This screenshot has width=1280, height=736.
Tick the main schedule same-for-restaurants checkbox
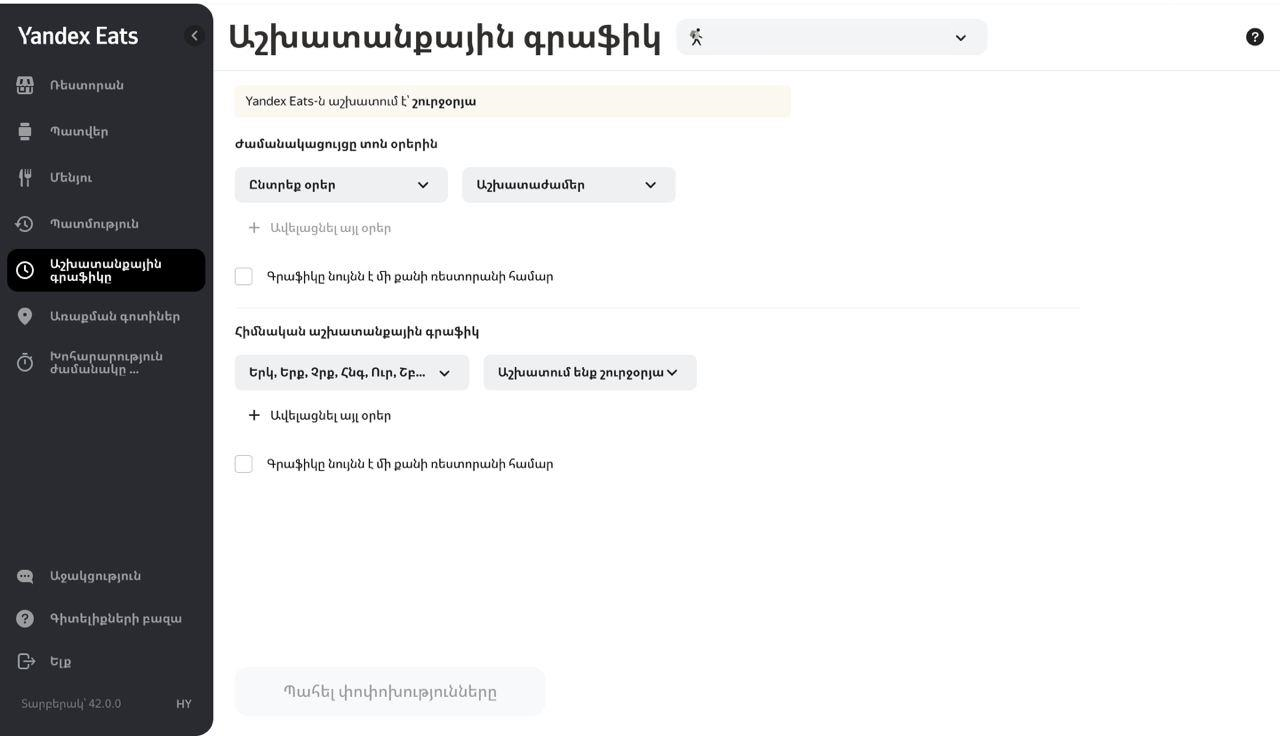244,464
